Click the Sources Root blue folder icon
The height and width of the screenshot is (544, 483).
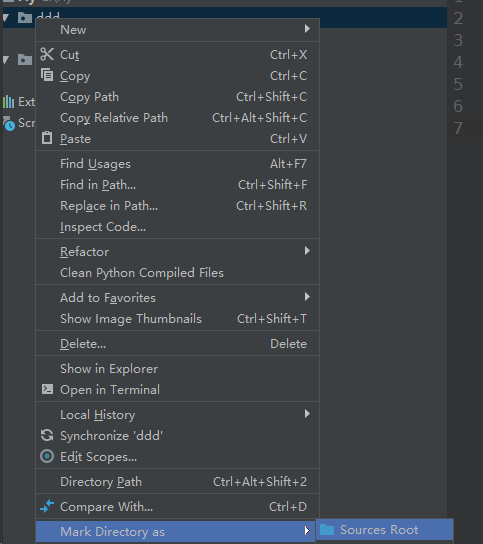coord(327,530)
